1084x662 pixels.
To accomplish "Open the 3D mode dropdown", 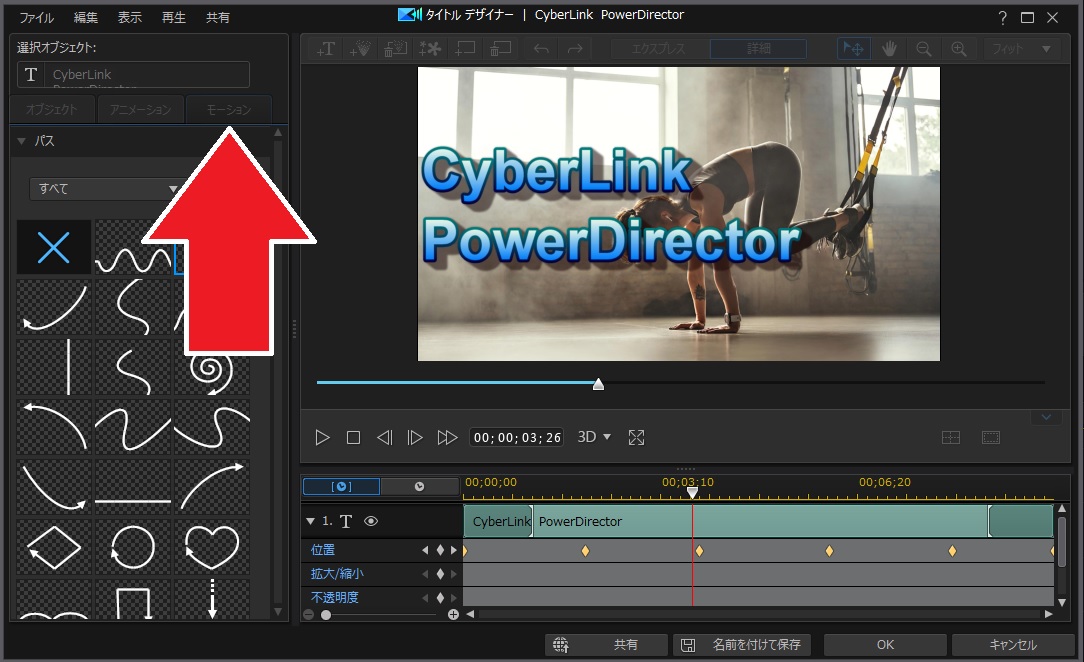I will tap(594, 437).
